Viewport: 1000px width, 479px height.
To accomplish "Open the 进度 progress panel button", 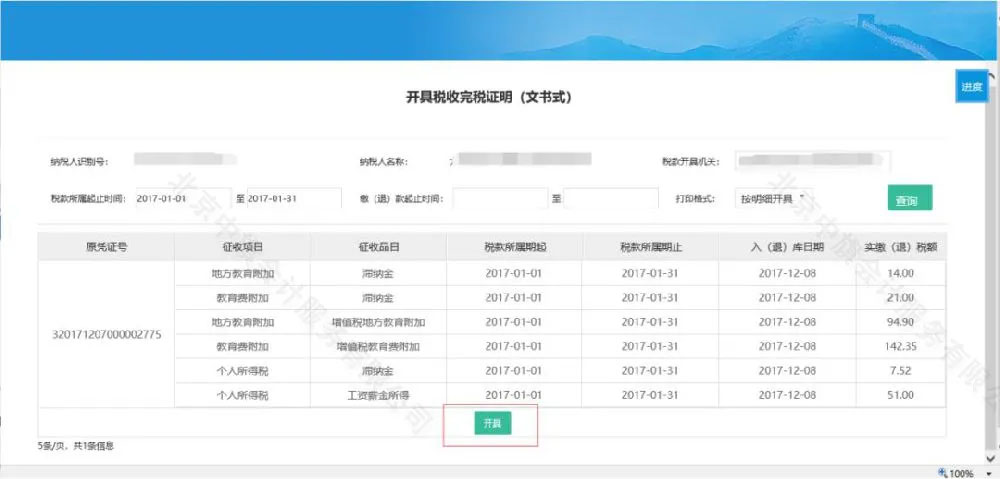I will tap(970, 87).
